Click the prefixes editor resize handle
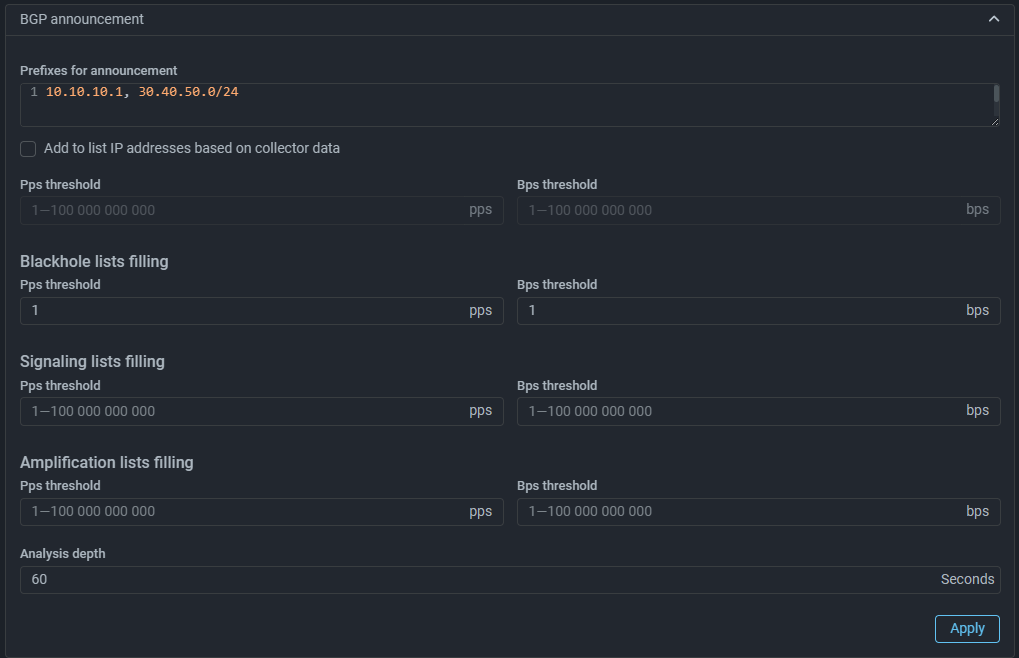The height and width of the screenshot is (658, 1019). (x=995, y=122)
